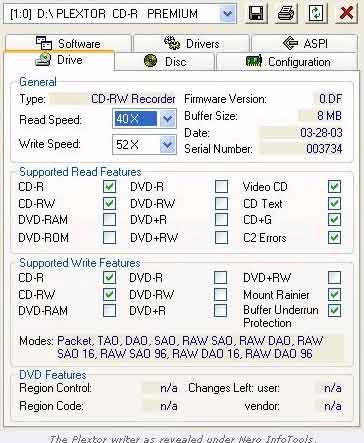Click the Region Control n/a value
Viewport: 364px width, 443px height.
tap(169, 388)
